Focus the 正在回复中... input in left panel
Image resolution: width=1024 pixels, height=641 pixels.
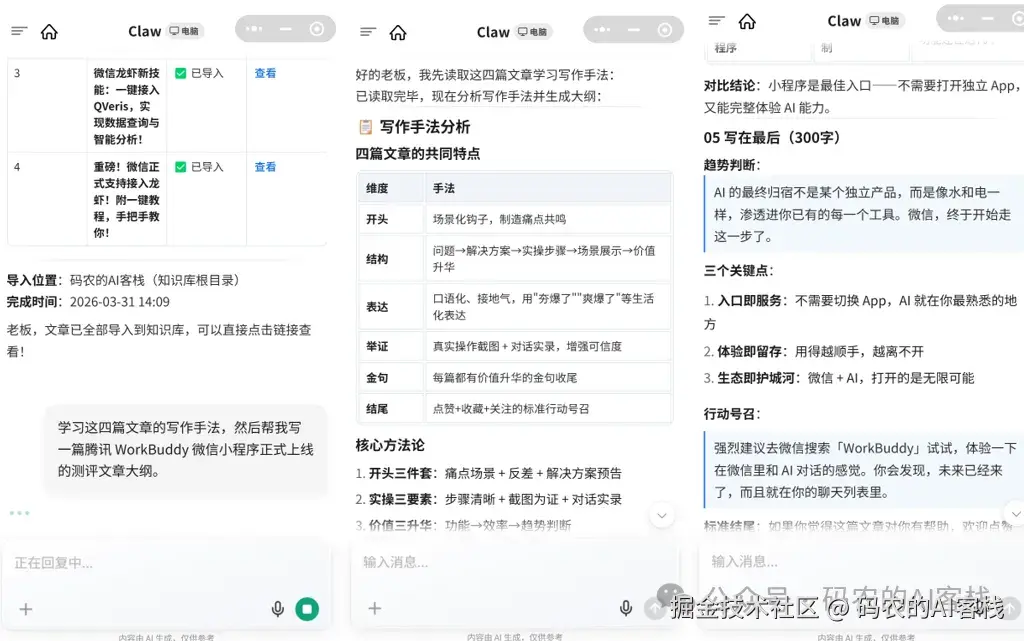(166, 563)
